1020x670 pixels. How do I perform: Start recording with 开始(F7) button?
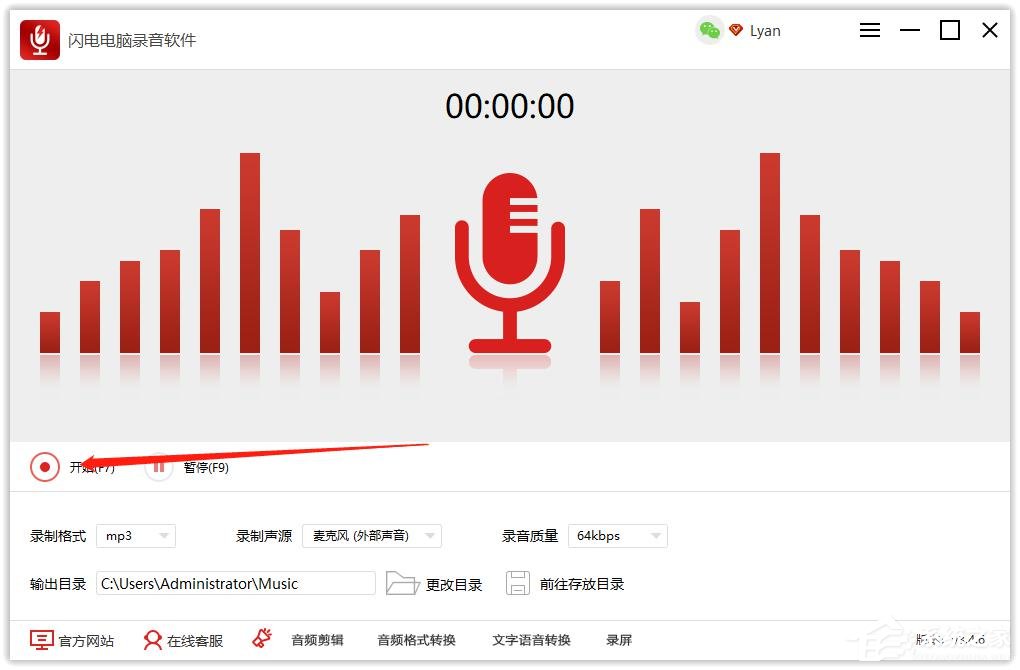(73, 467)
